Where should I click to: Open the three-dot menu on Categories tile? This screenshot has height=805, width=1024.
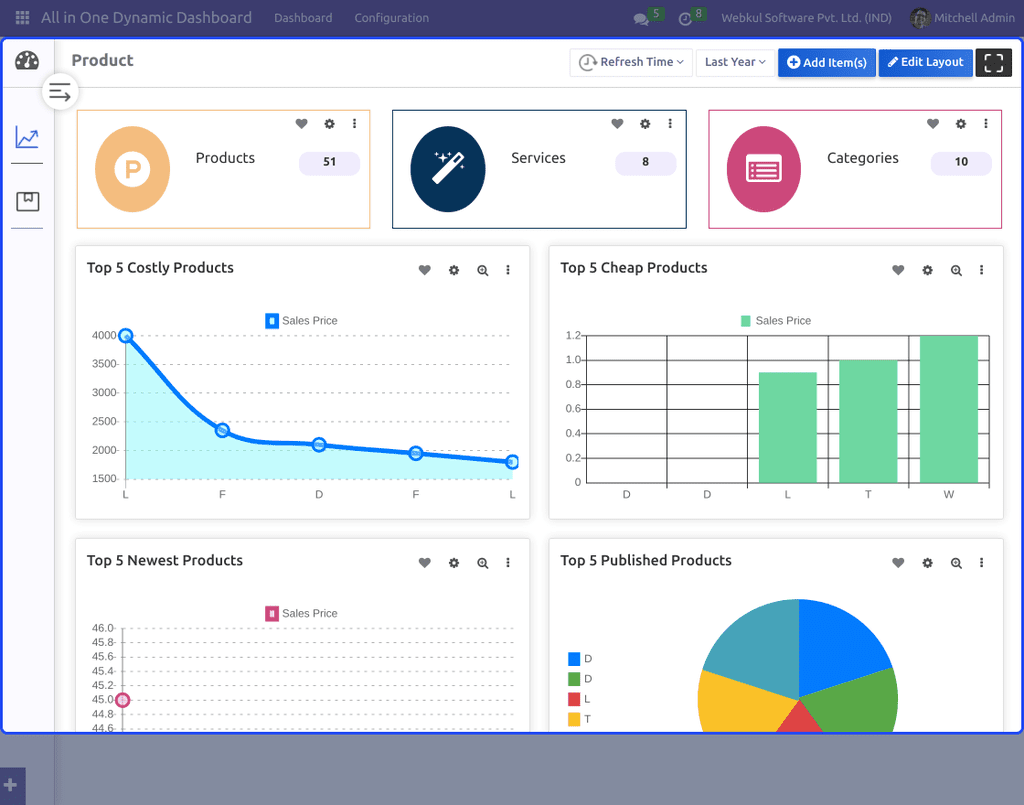point(986,124)
